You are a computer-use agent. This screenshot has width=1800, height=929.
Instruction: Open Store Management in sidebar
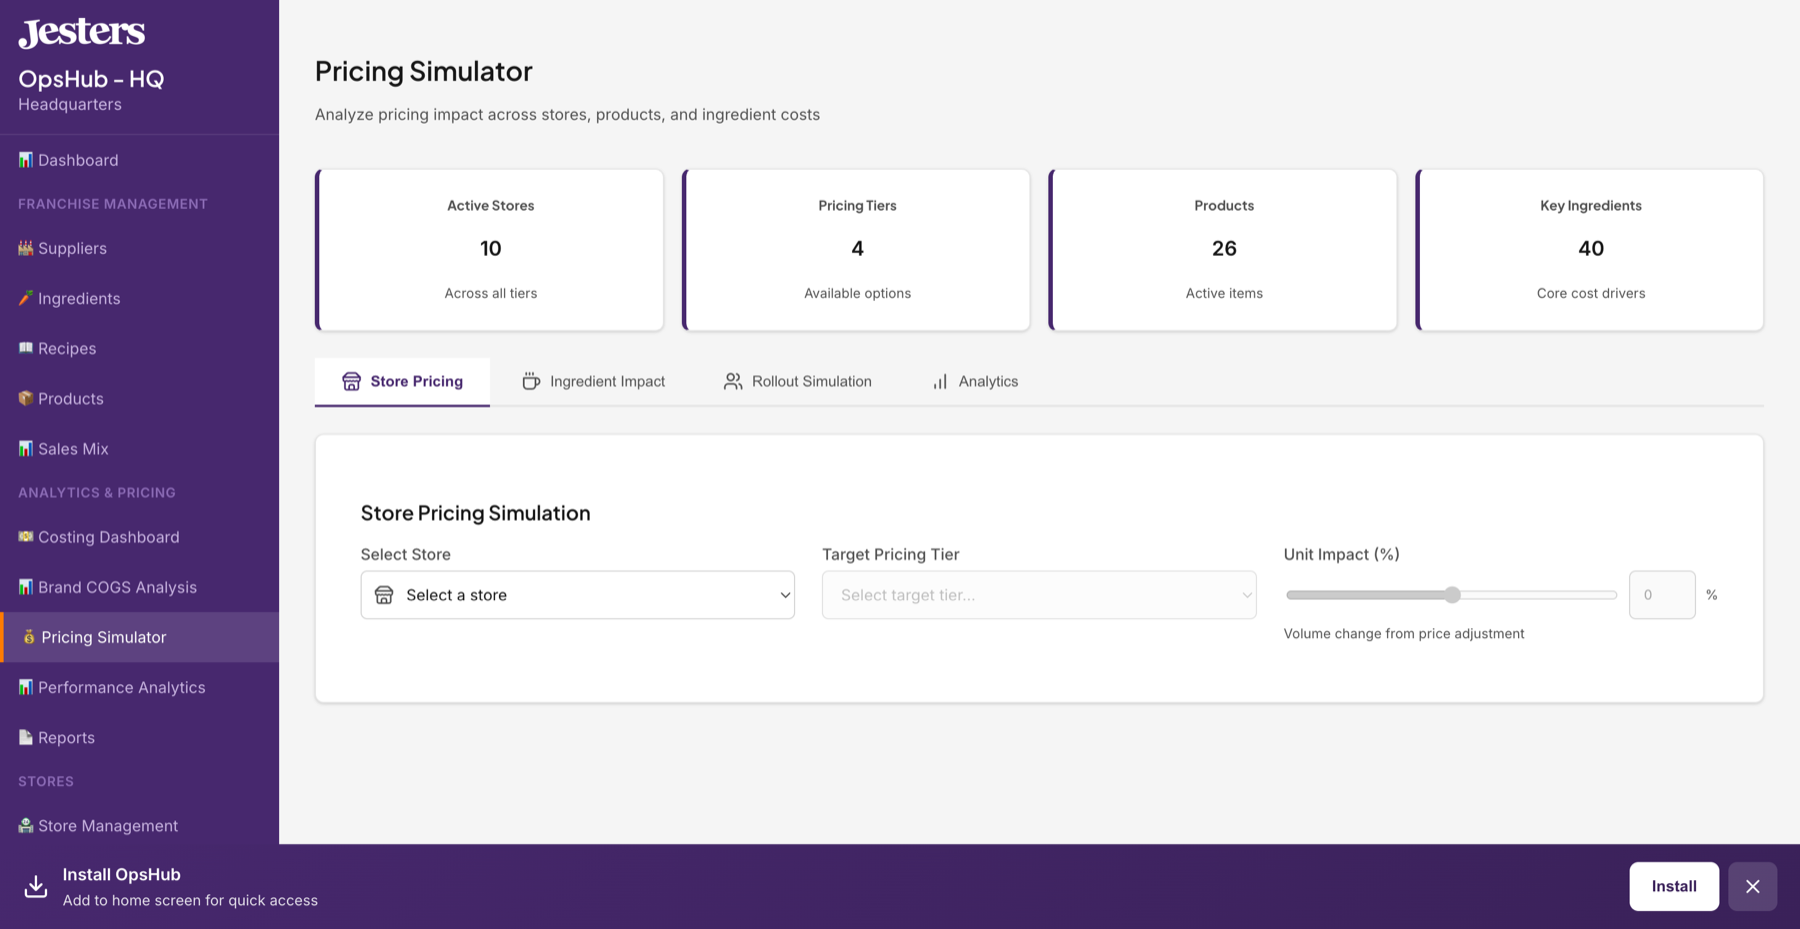click(106, 825)
